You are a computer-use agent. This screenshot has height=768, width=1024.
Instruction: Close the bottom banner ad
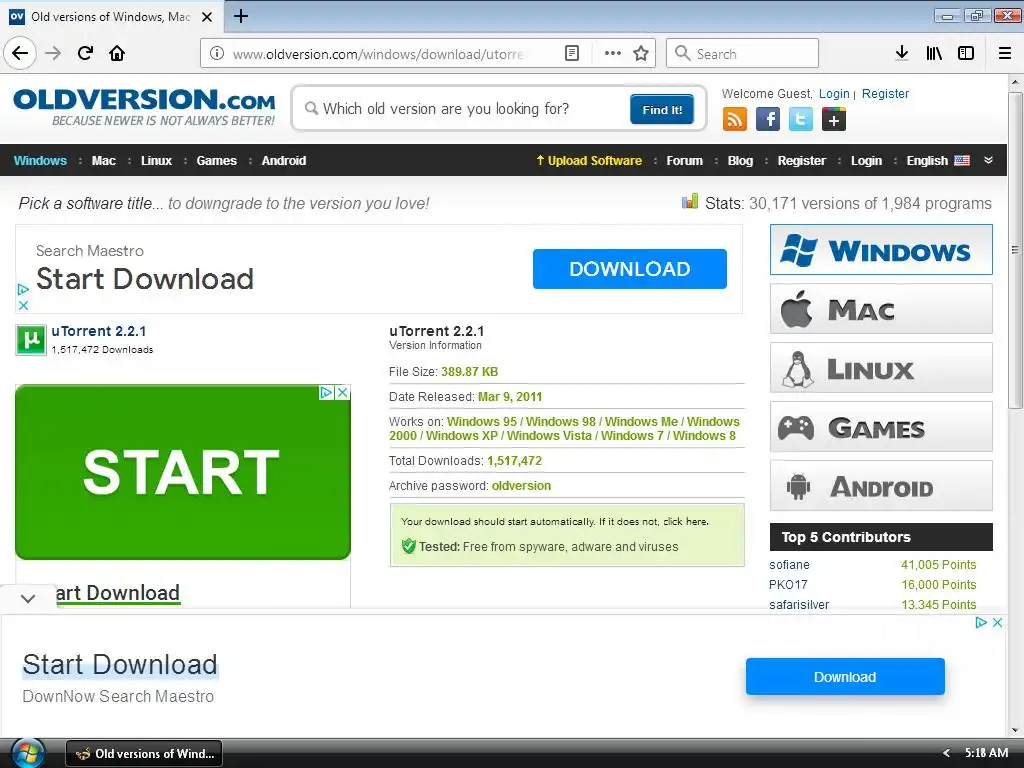pos(997,622)
